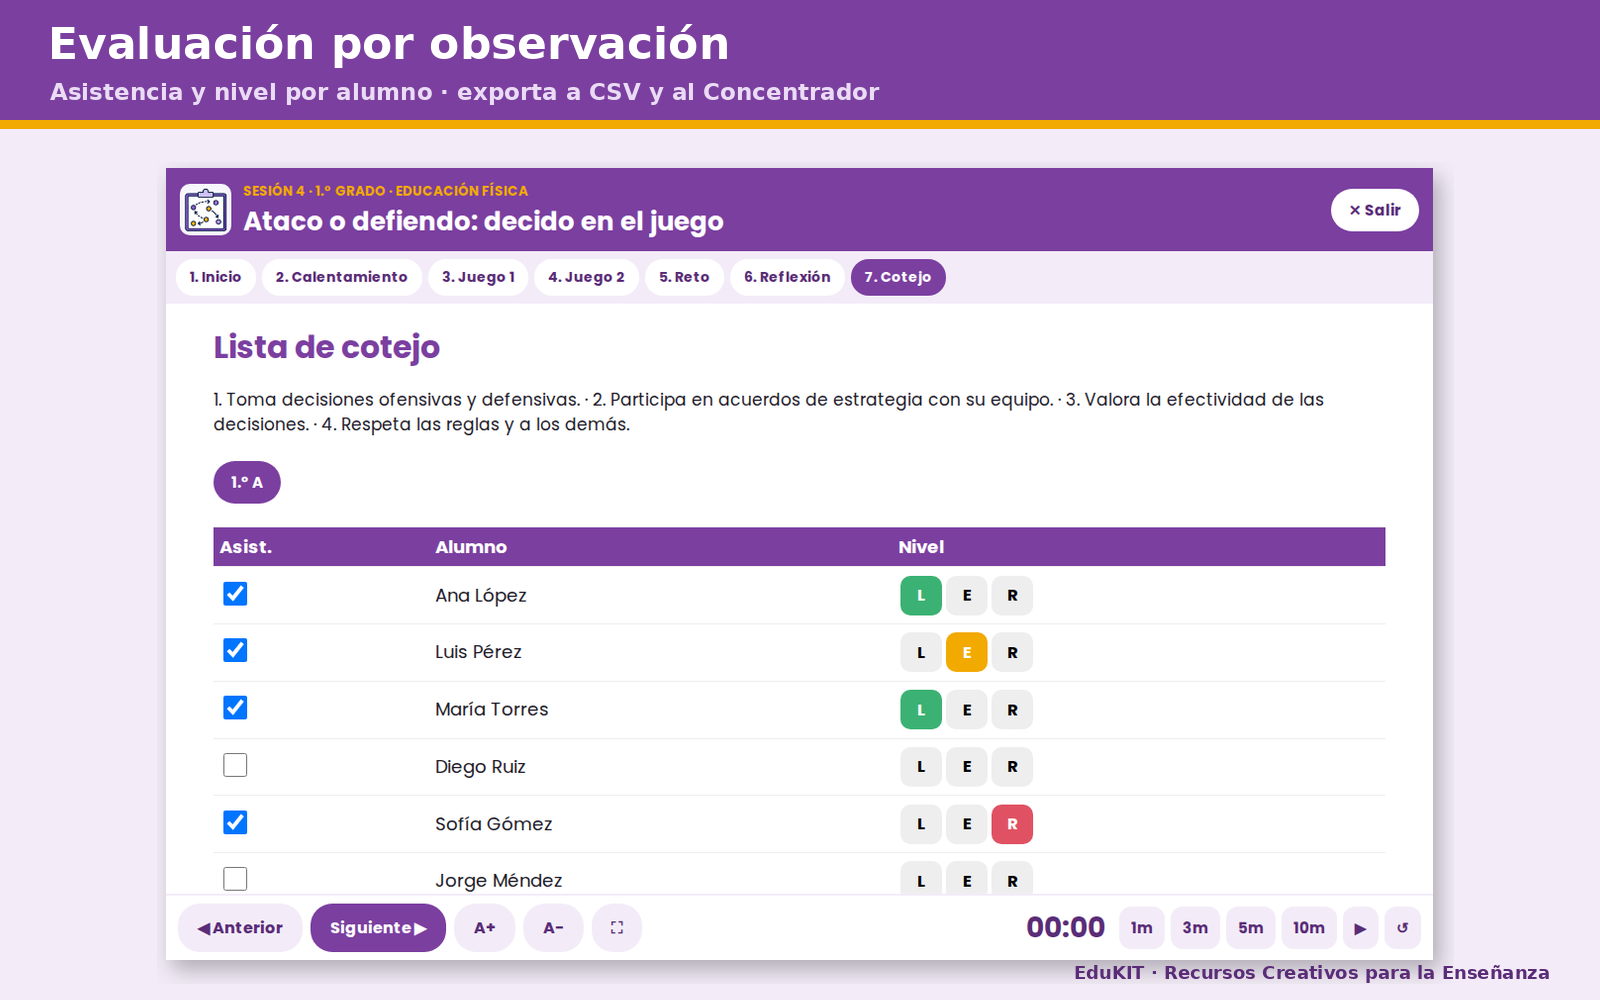
Task: Uncheck attendance for Luis Pérez
Action: click(235, 651)
